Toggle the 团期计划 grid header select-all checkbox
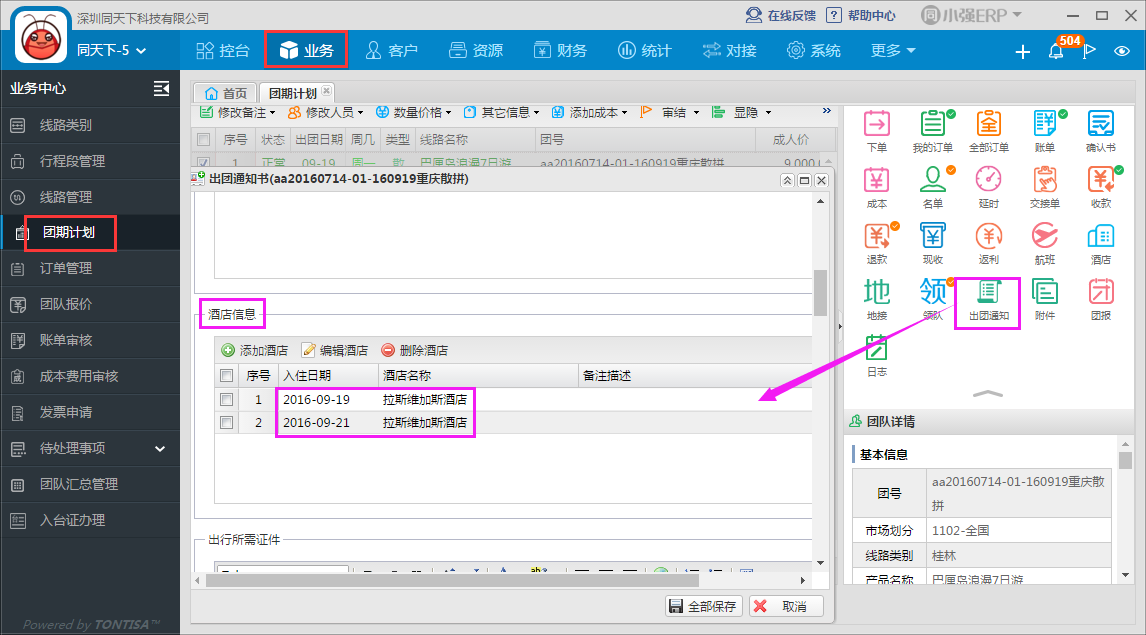Viewport: 1146px width, 635px height. [x=204, y=140]
